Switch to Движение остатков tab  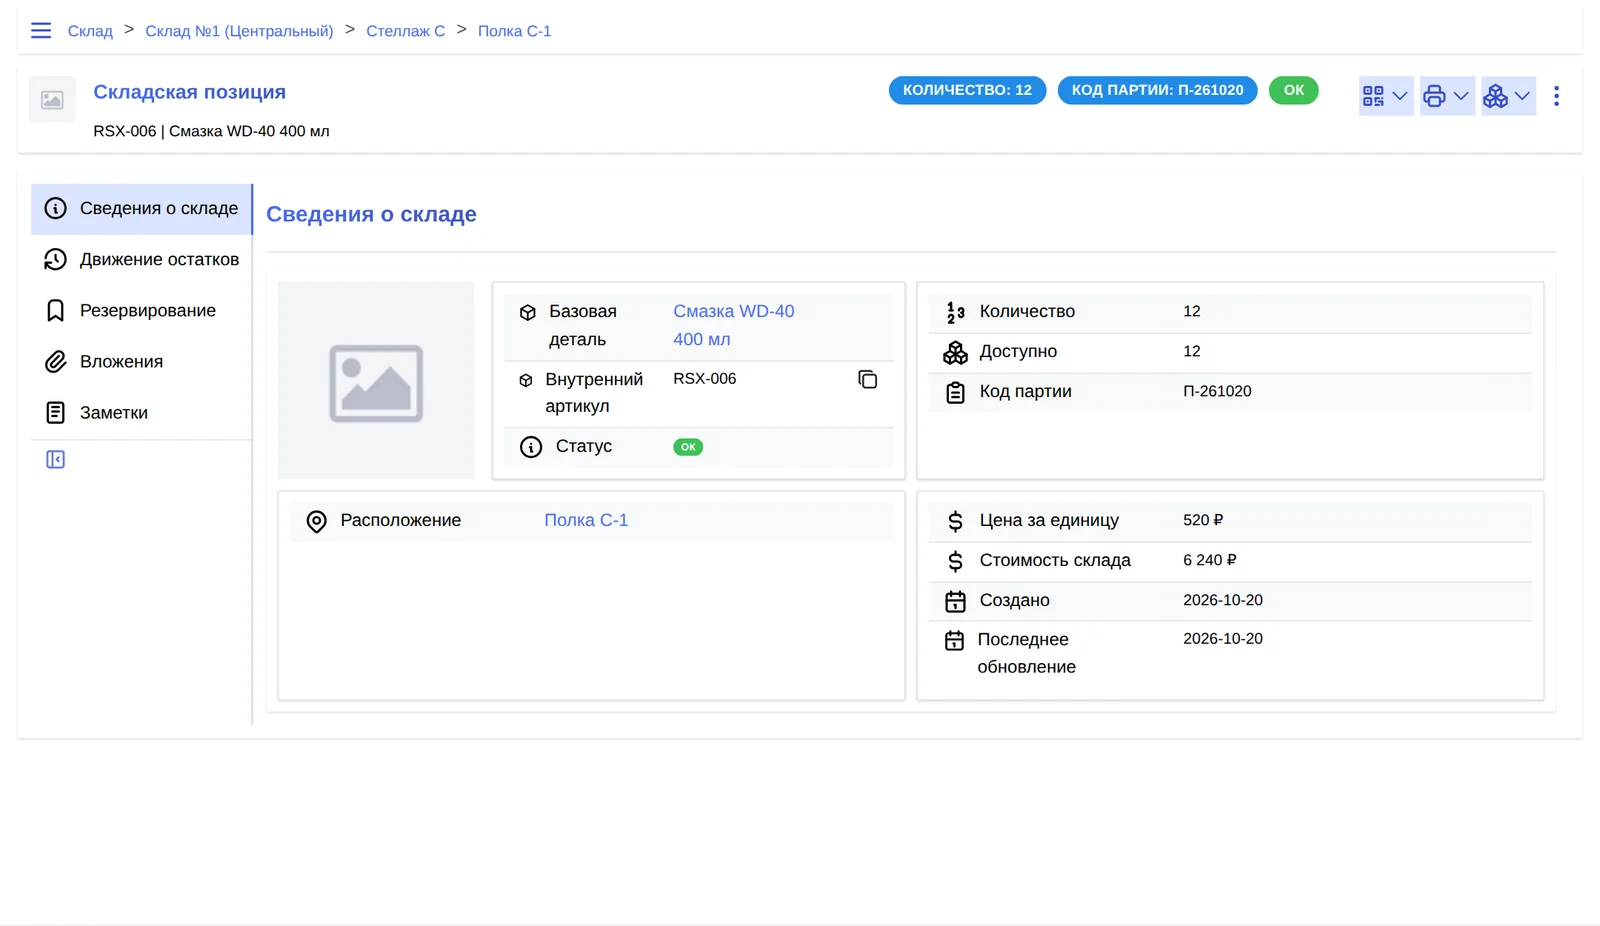[142, 260]
